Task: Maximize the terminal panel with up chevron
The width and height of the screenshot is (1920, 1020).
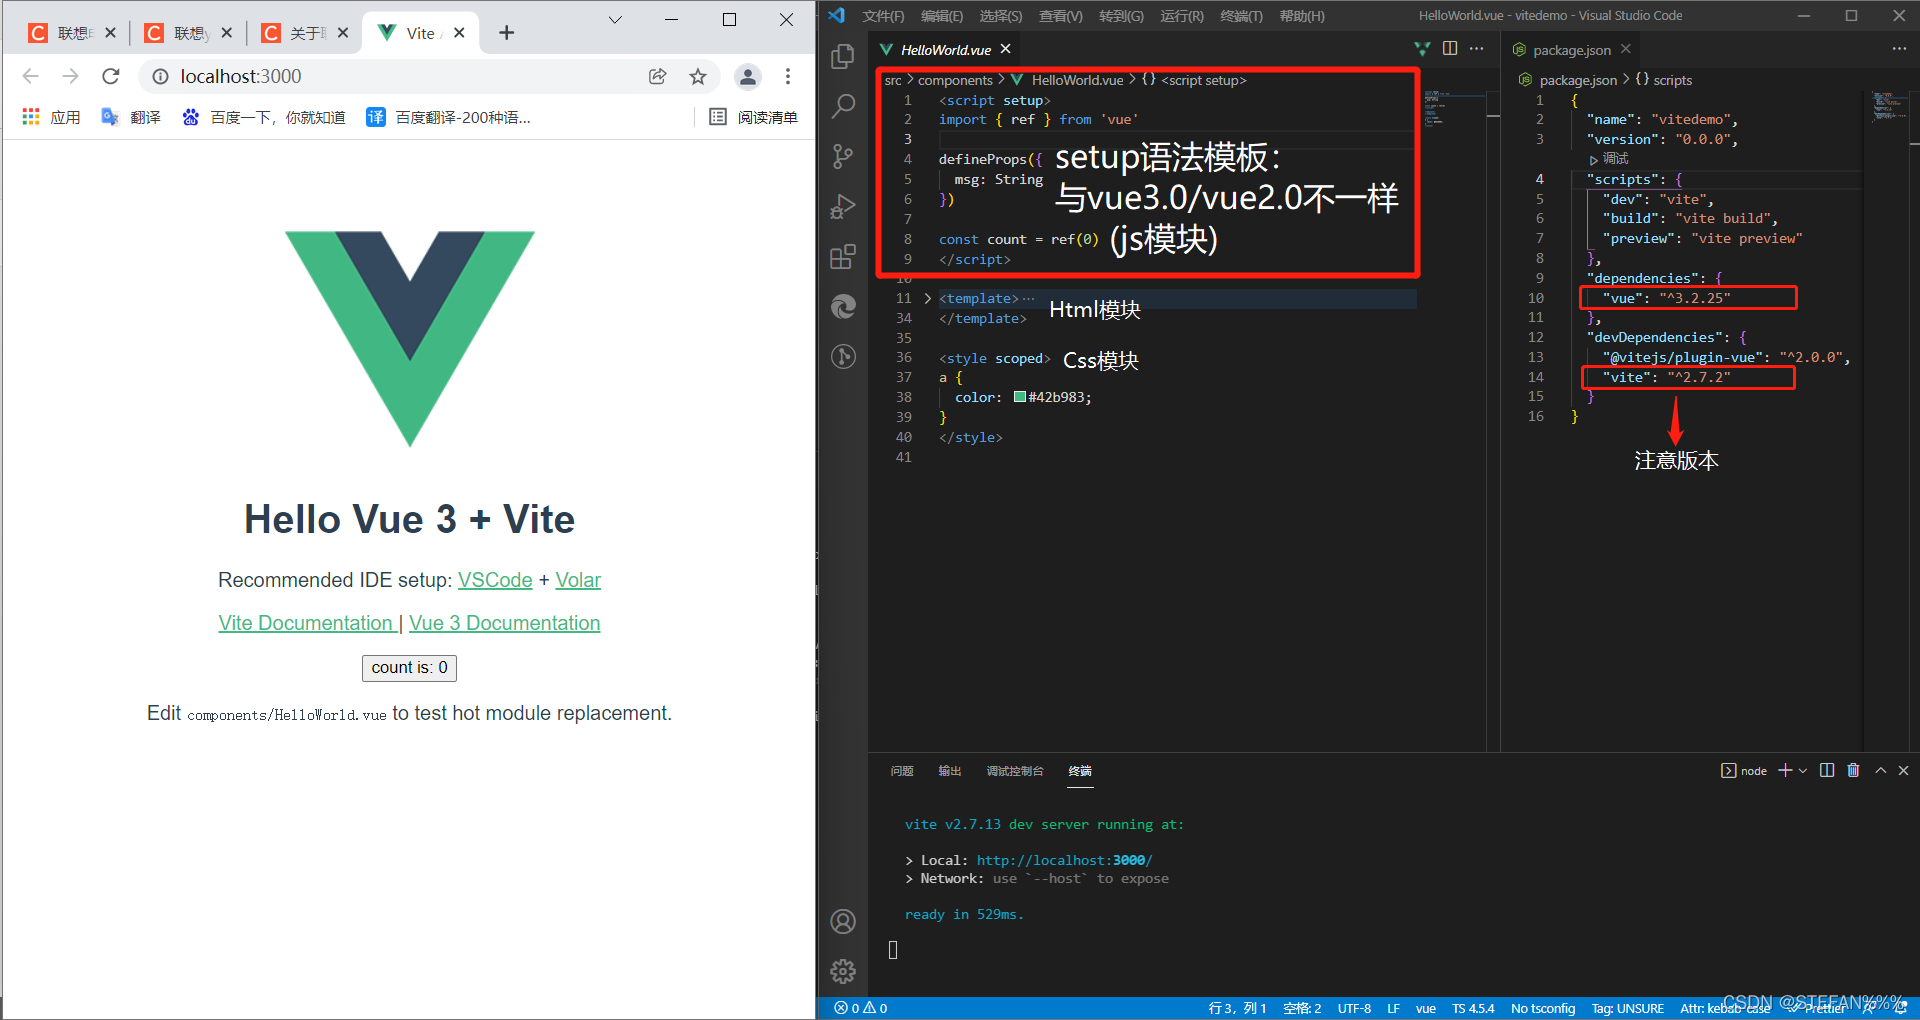Action: [1880, 770]
